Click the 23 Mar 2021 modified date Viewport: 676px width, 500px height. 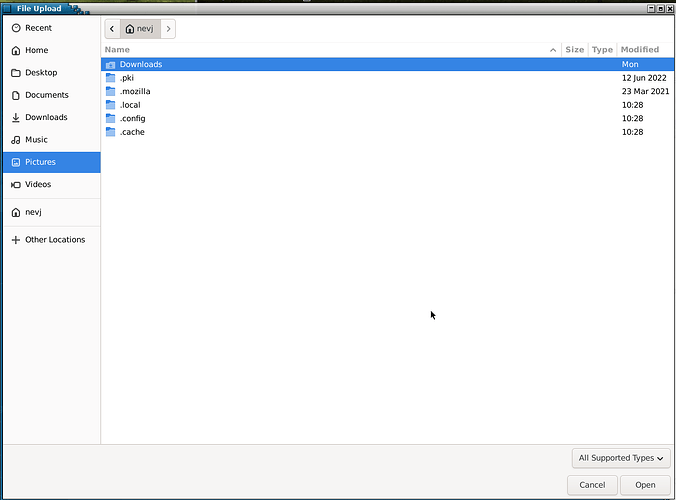click(x=645, y=91)
